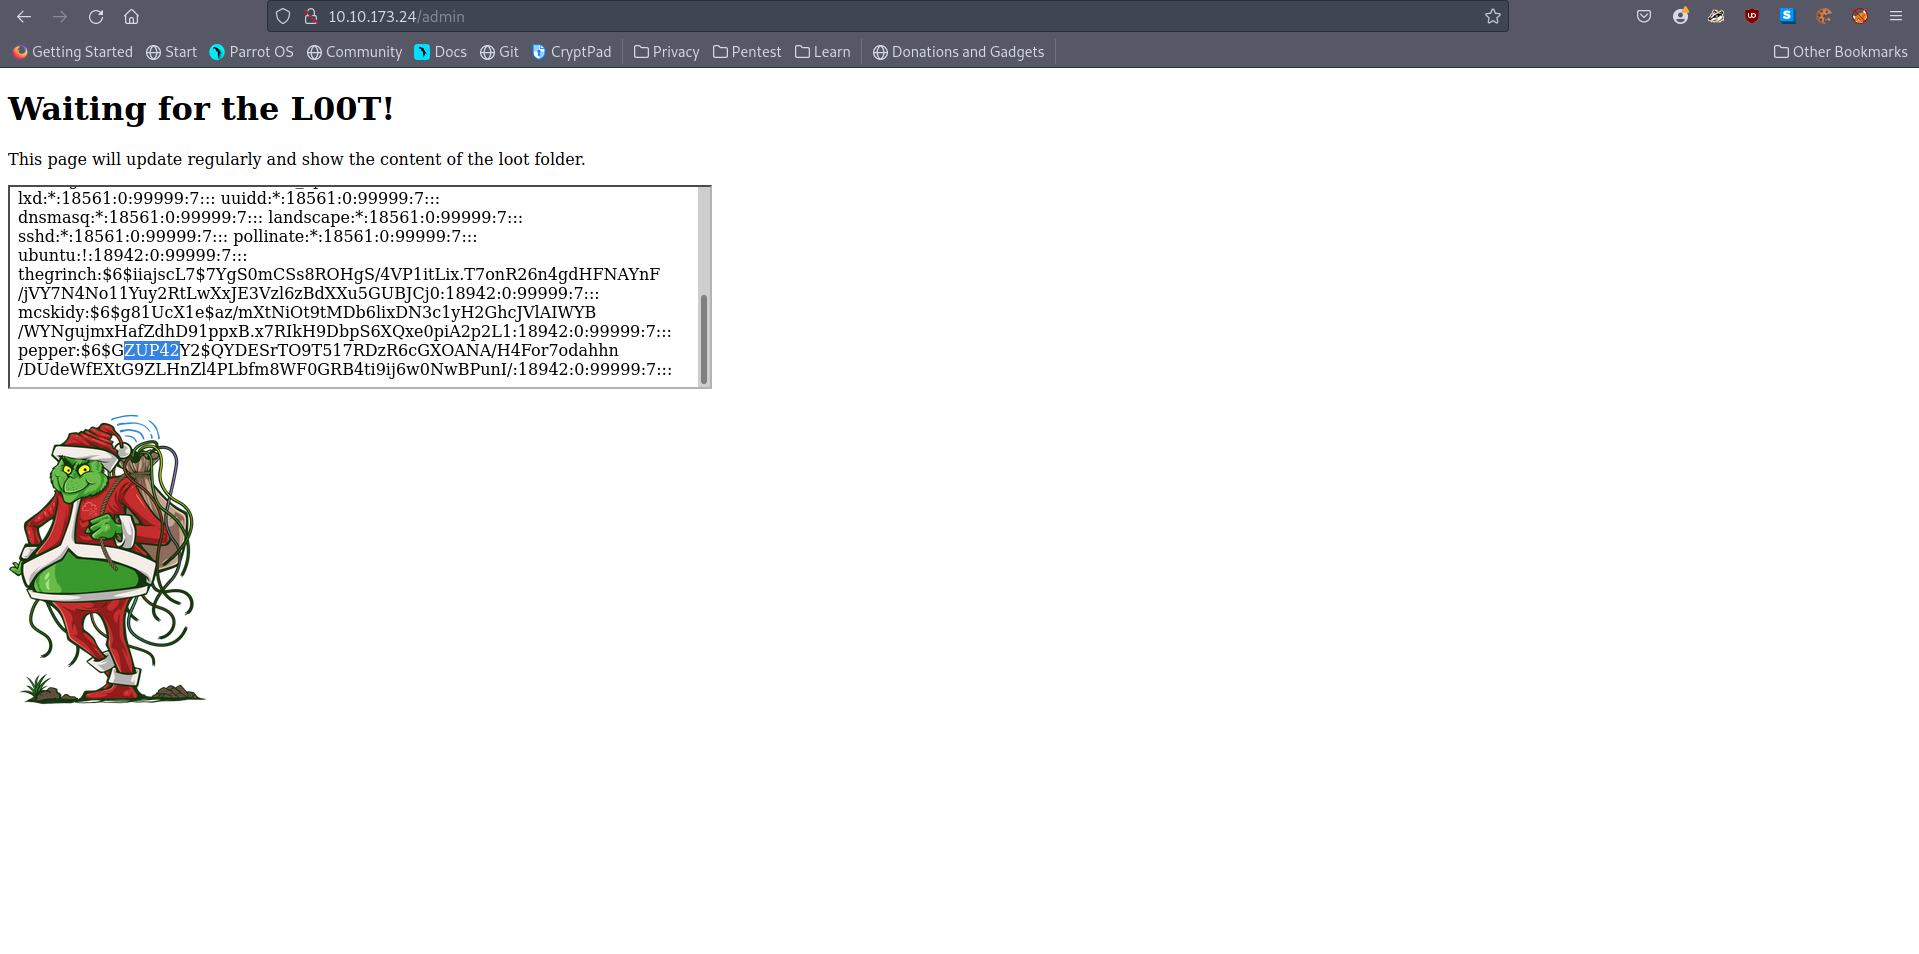Screen dimensions: 1919x954
Task: Click the loot box vertical scrollbar
Action: [x=704, y=340]
